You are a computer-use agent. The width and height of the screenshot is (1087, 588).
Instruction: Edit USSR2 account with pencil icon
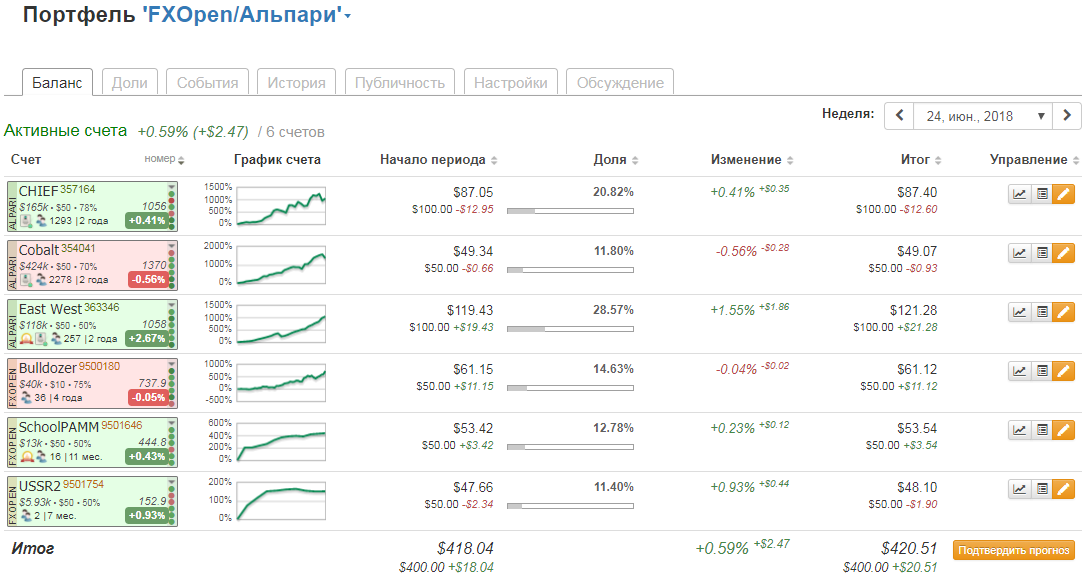(1063, 489)
